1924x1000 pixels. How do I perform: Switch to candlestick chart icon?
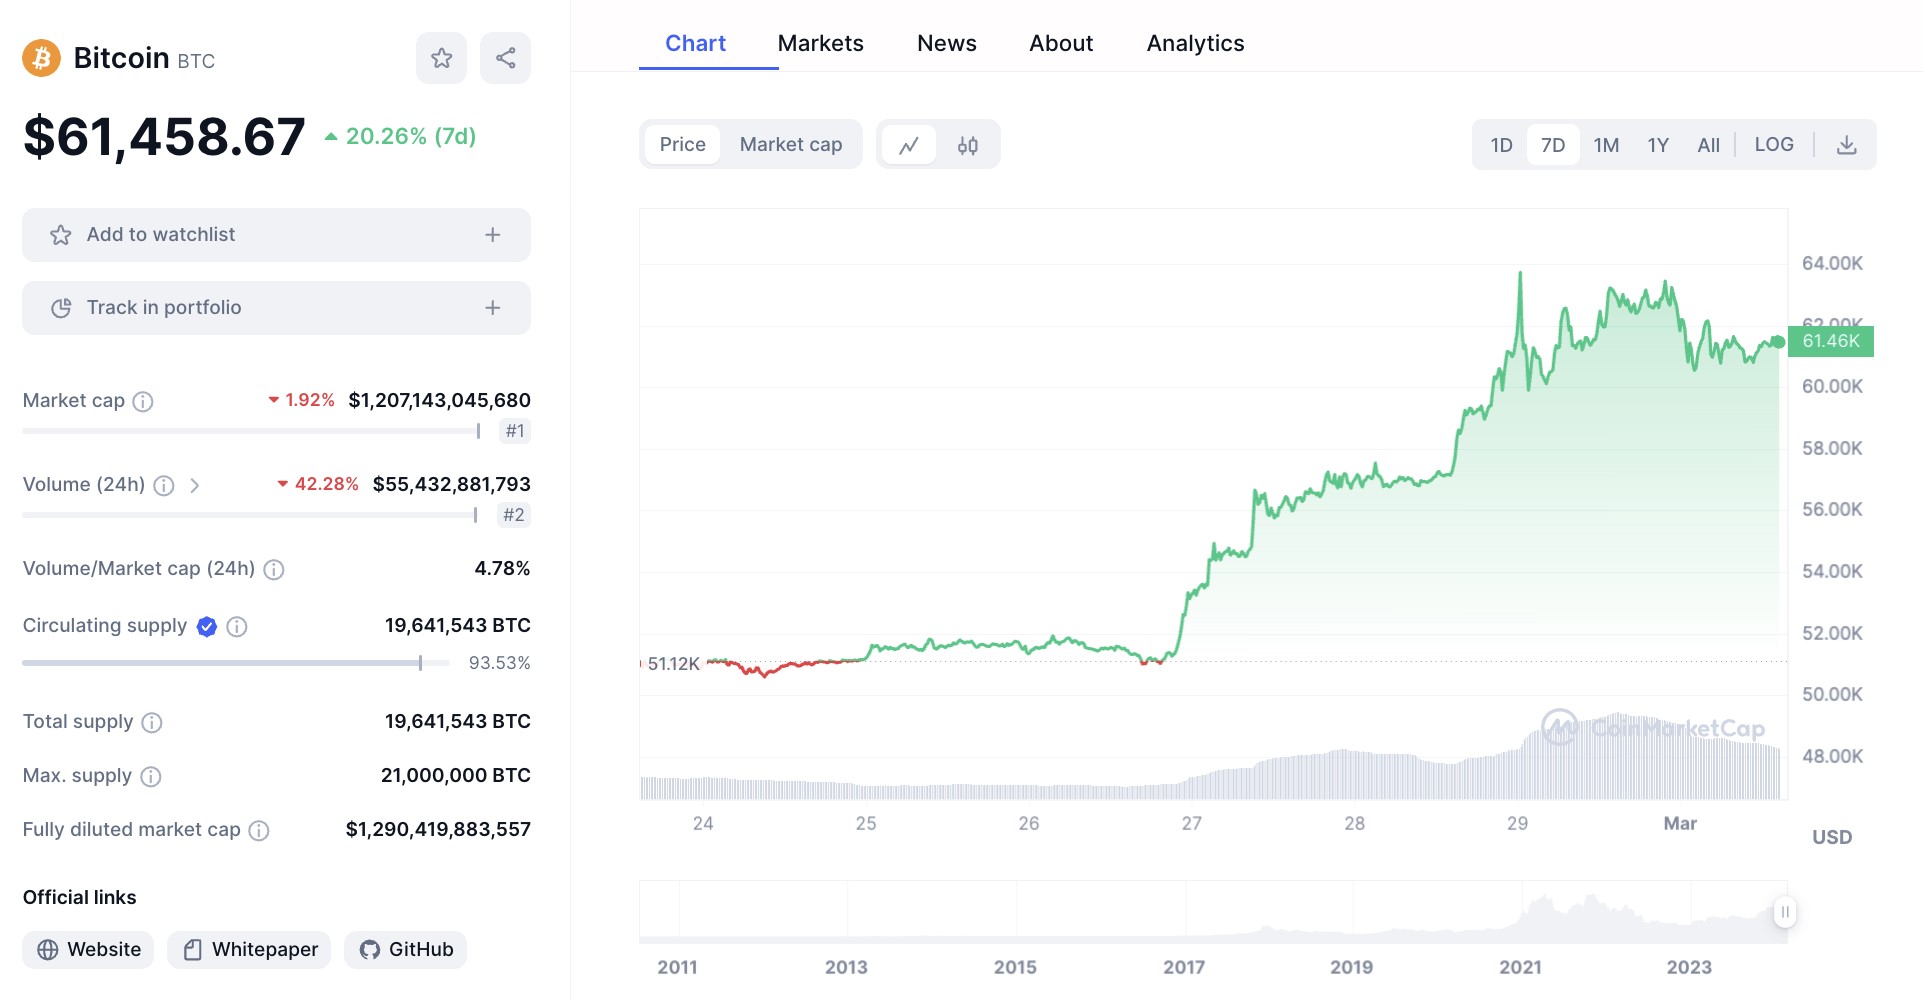967,145
